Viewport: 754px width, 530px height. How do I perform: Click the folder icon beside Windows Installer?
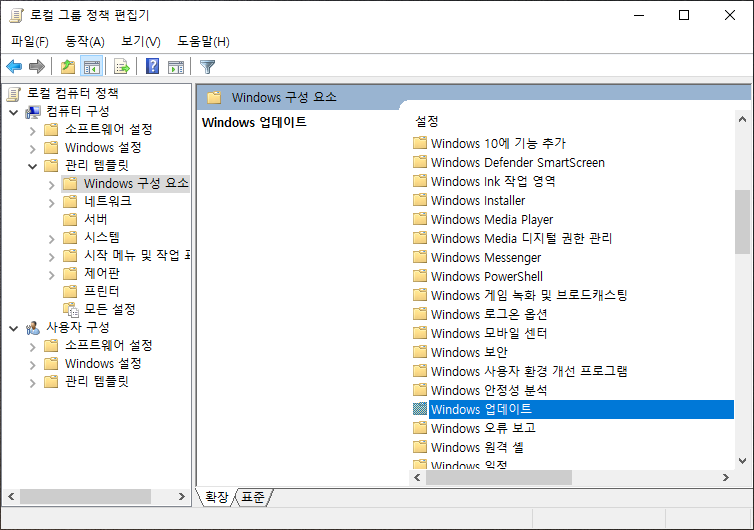(x=420, y=200)
